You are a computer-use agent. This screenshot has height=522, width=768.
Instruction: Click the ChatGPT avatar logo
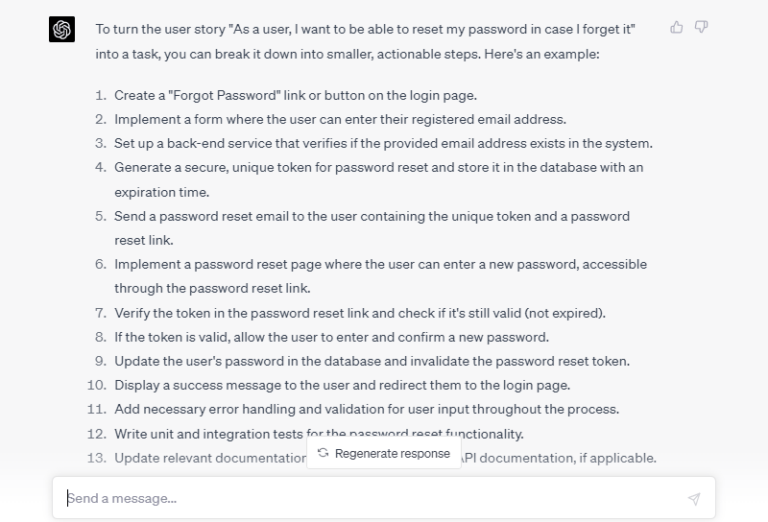[x=62, y=30]
